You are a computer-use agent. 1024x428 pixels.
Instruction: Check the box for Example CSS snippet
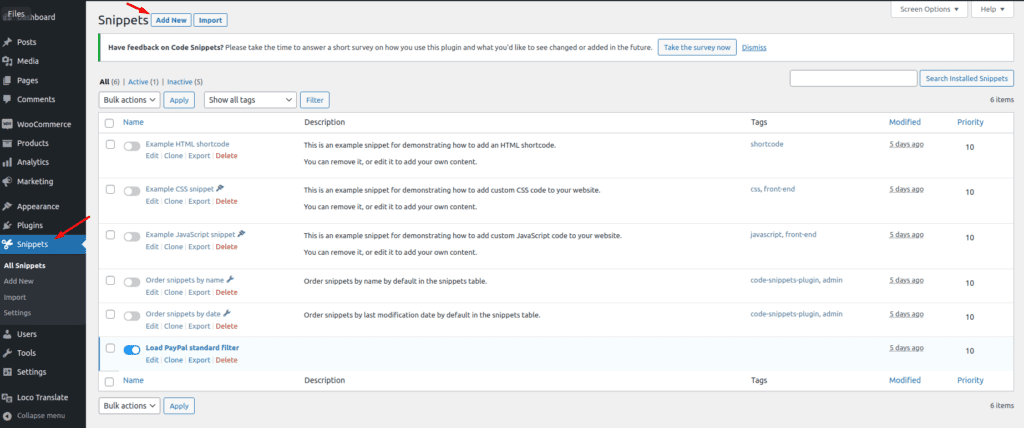(x=109, y=189)
